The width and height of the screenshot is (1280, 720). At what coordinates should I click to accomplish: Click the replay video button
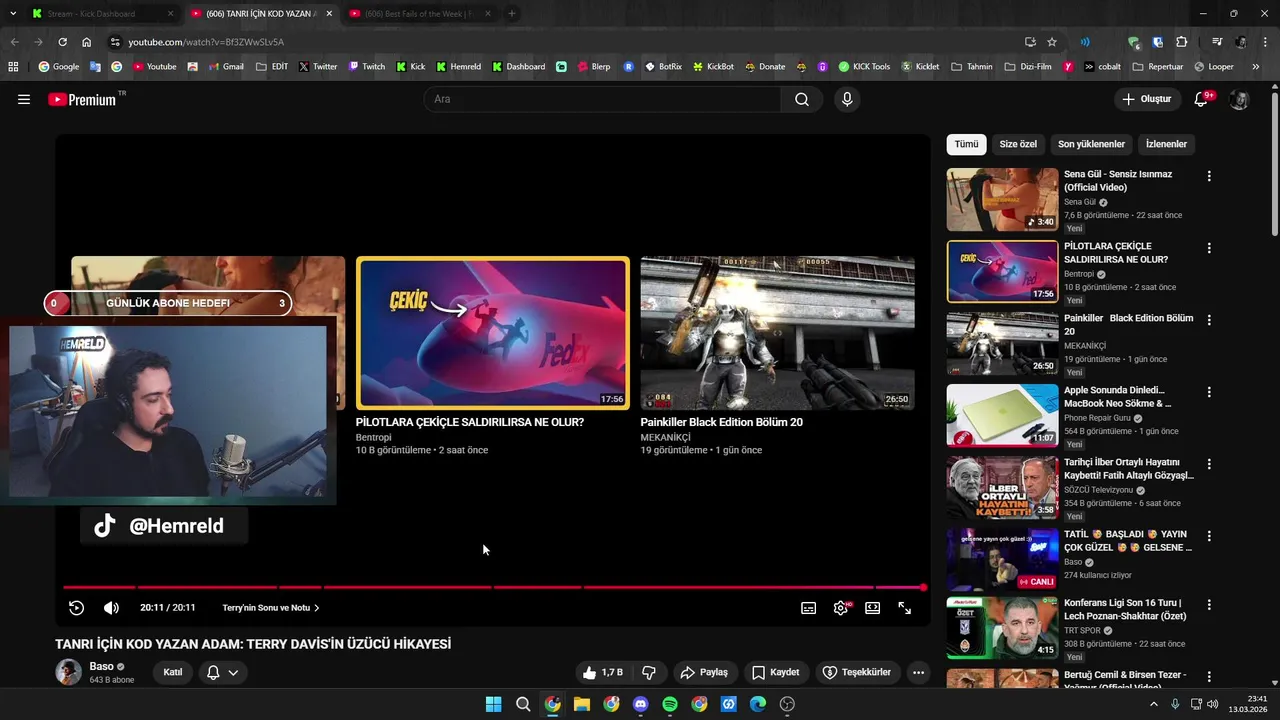pos(76,608)
